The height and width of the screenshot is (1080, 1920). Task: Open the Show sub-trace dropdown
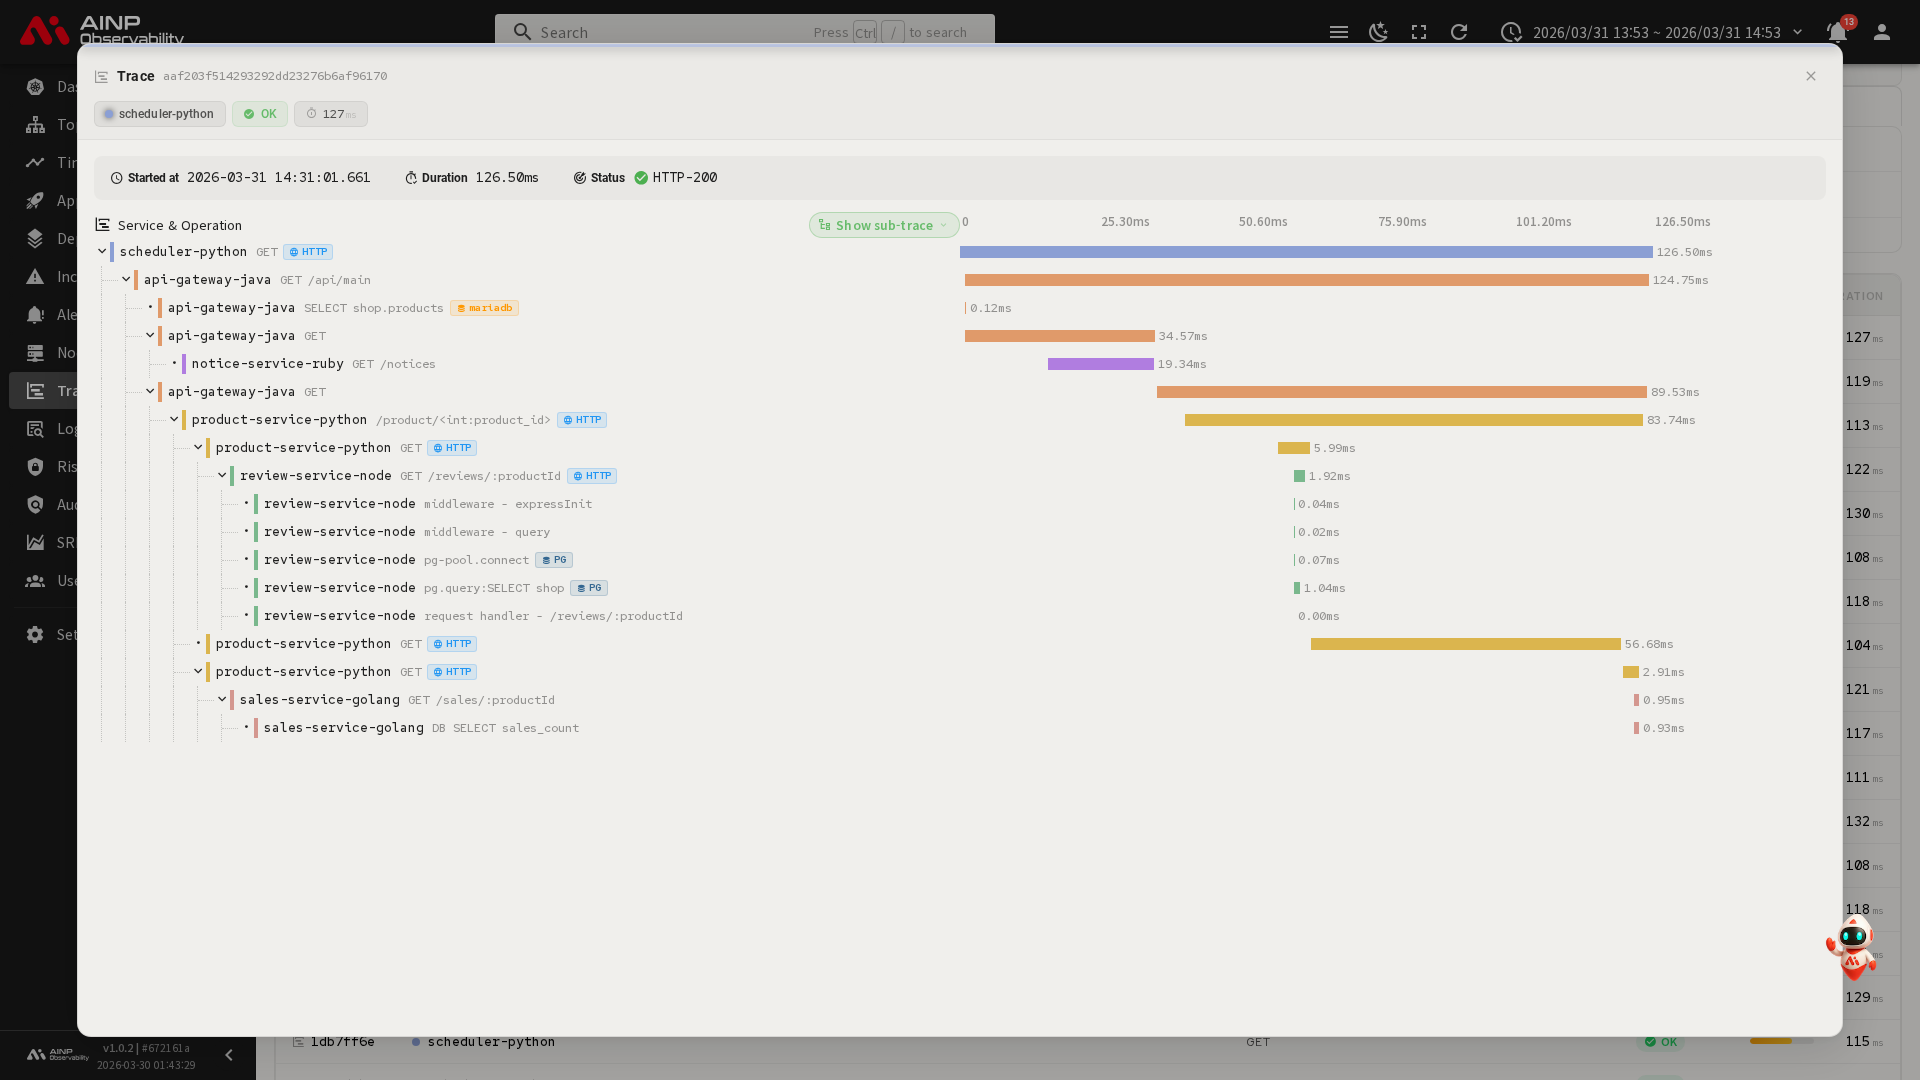pyautogui.click(x=884, y=225)
